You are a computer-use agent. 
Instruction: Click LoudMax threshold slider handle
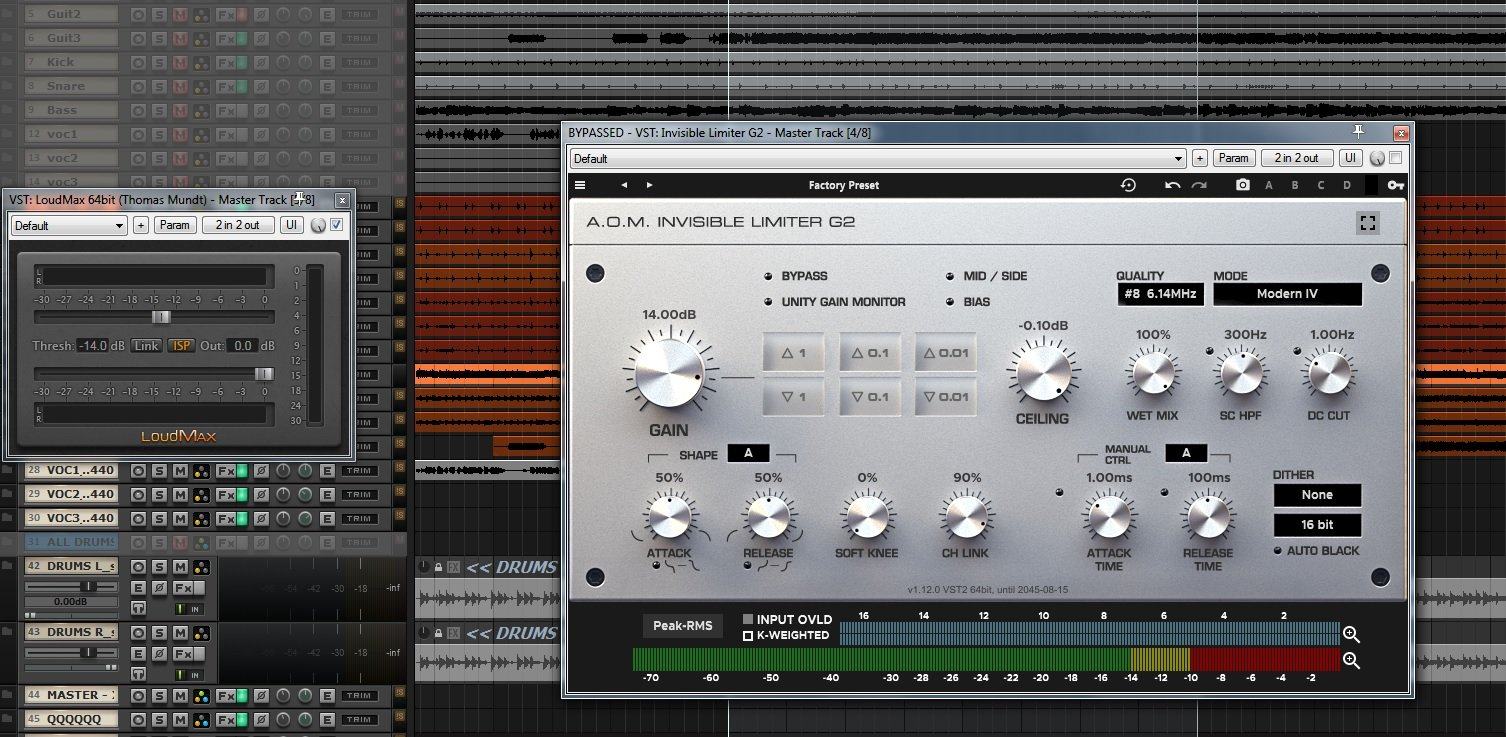coord(160,317)
